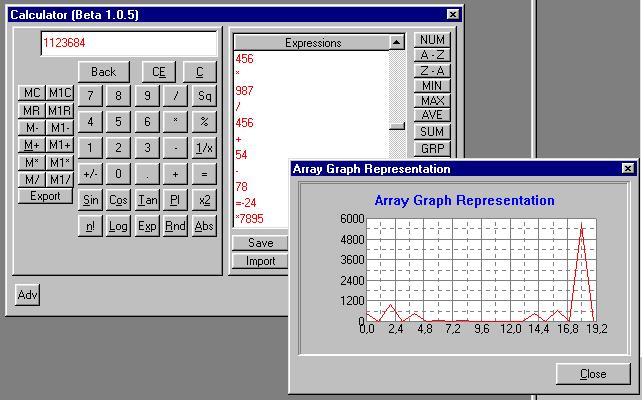This screenshot has height=400, width=642.
Task: Compute total with SUM button
Action: (x=432, y=132)
